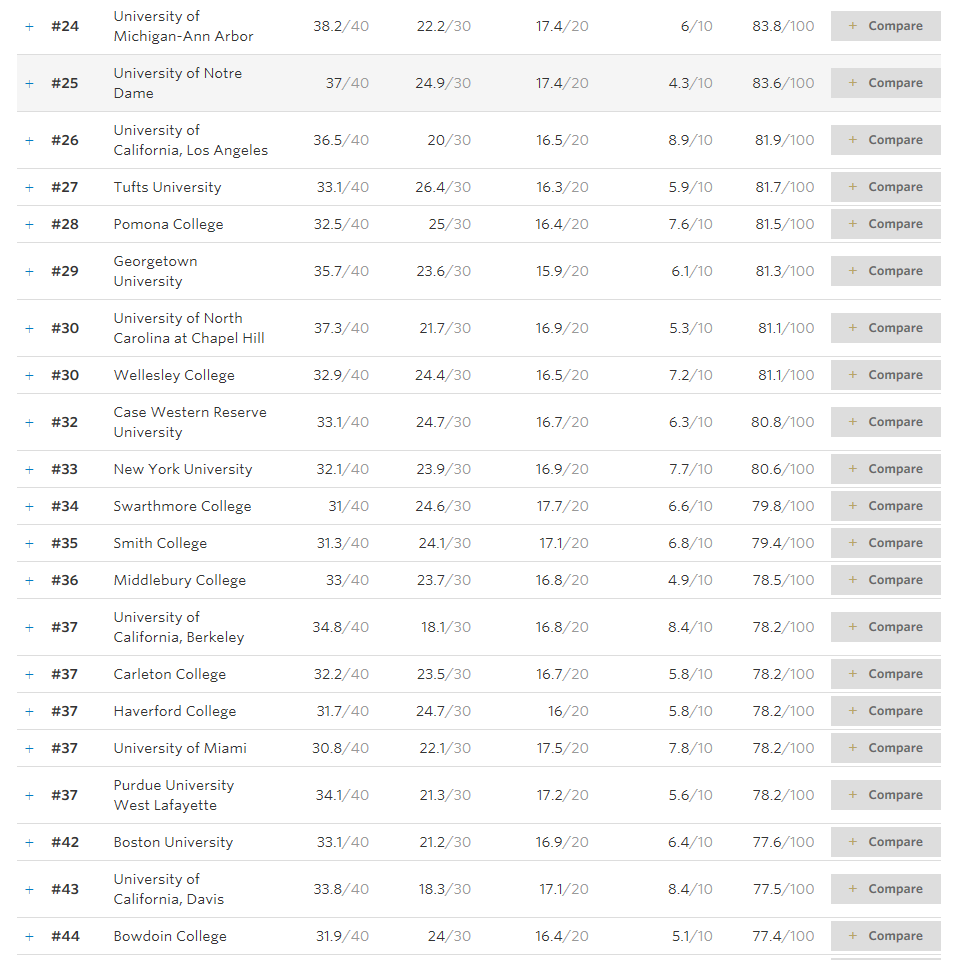
Task: Expand the Bowdoin College row details
Action: [x=29, y=936]
